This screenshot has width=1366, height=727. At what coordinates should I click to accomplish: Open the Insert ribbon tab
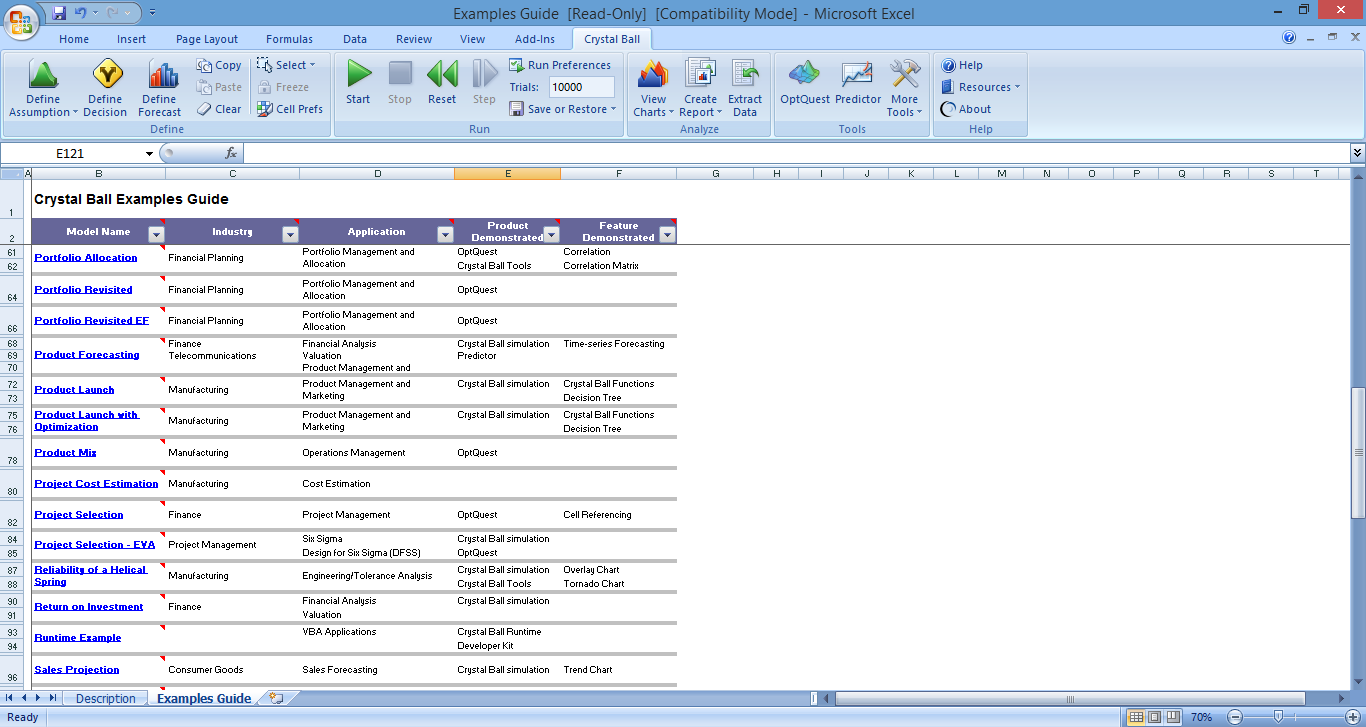[x=131, y=39]
